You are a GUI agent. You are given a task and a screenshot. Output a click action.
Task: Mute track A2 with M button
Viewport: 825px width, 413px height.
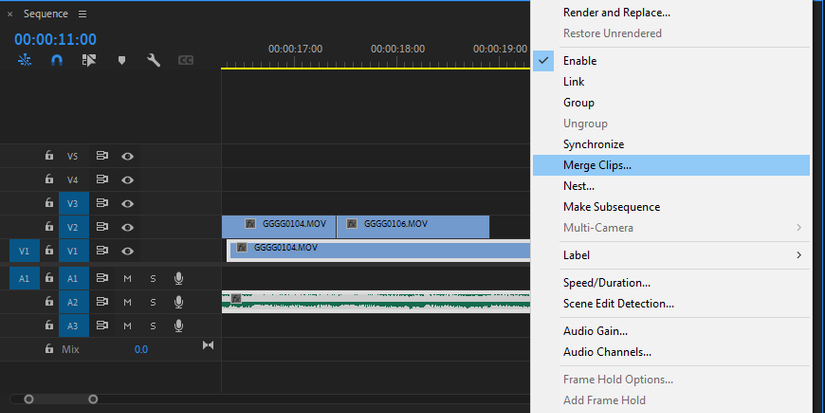[x=127, y=302]
